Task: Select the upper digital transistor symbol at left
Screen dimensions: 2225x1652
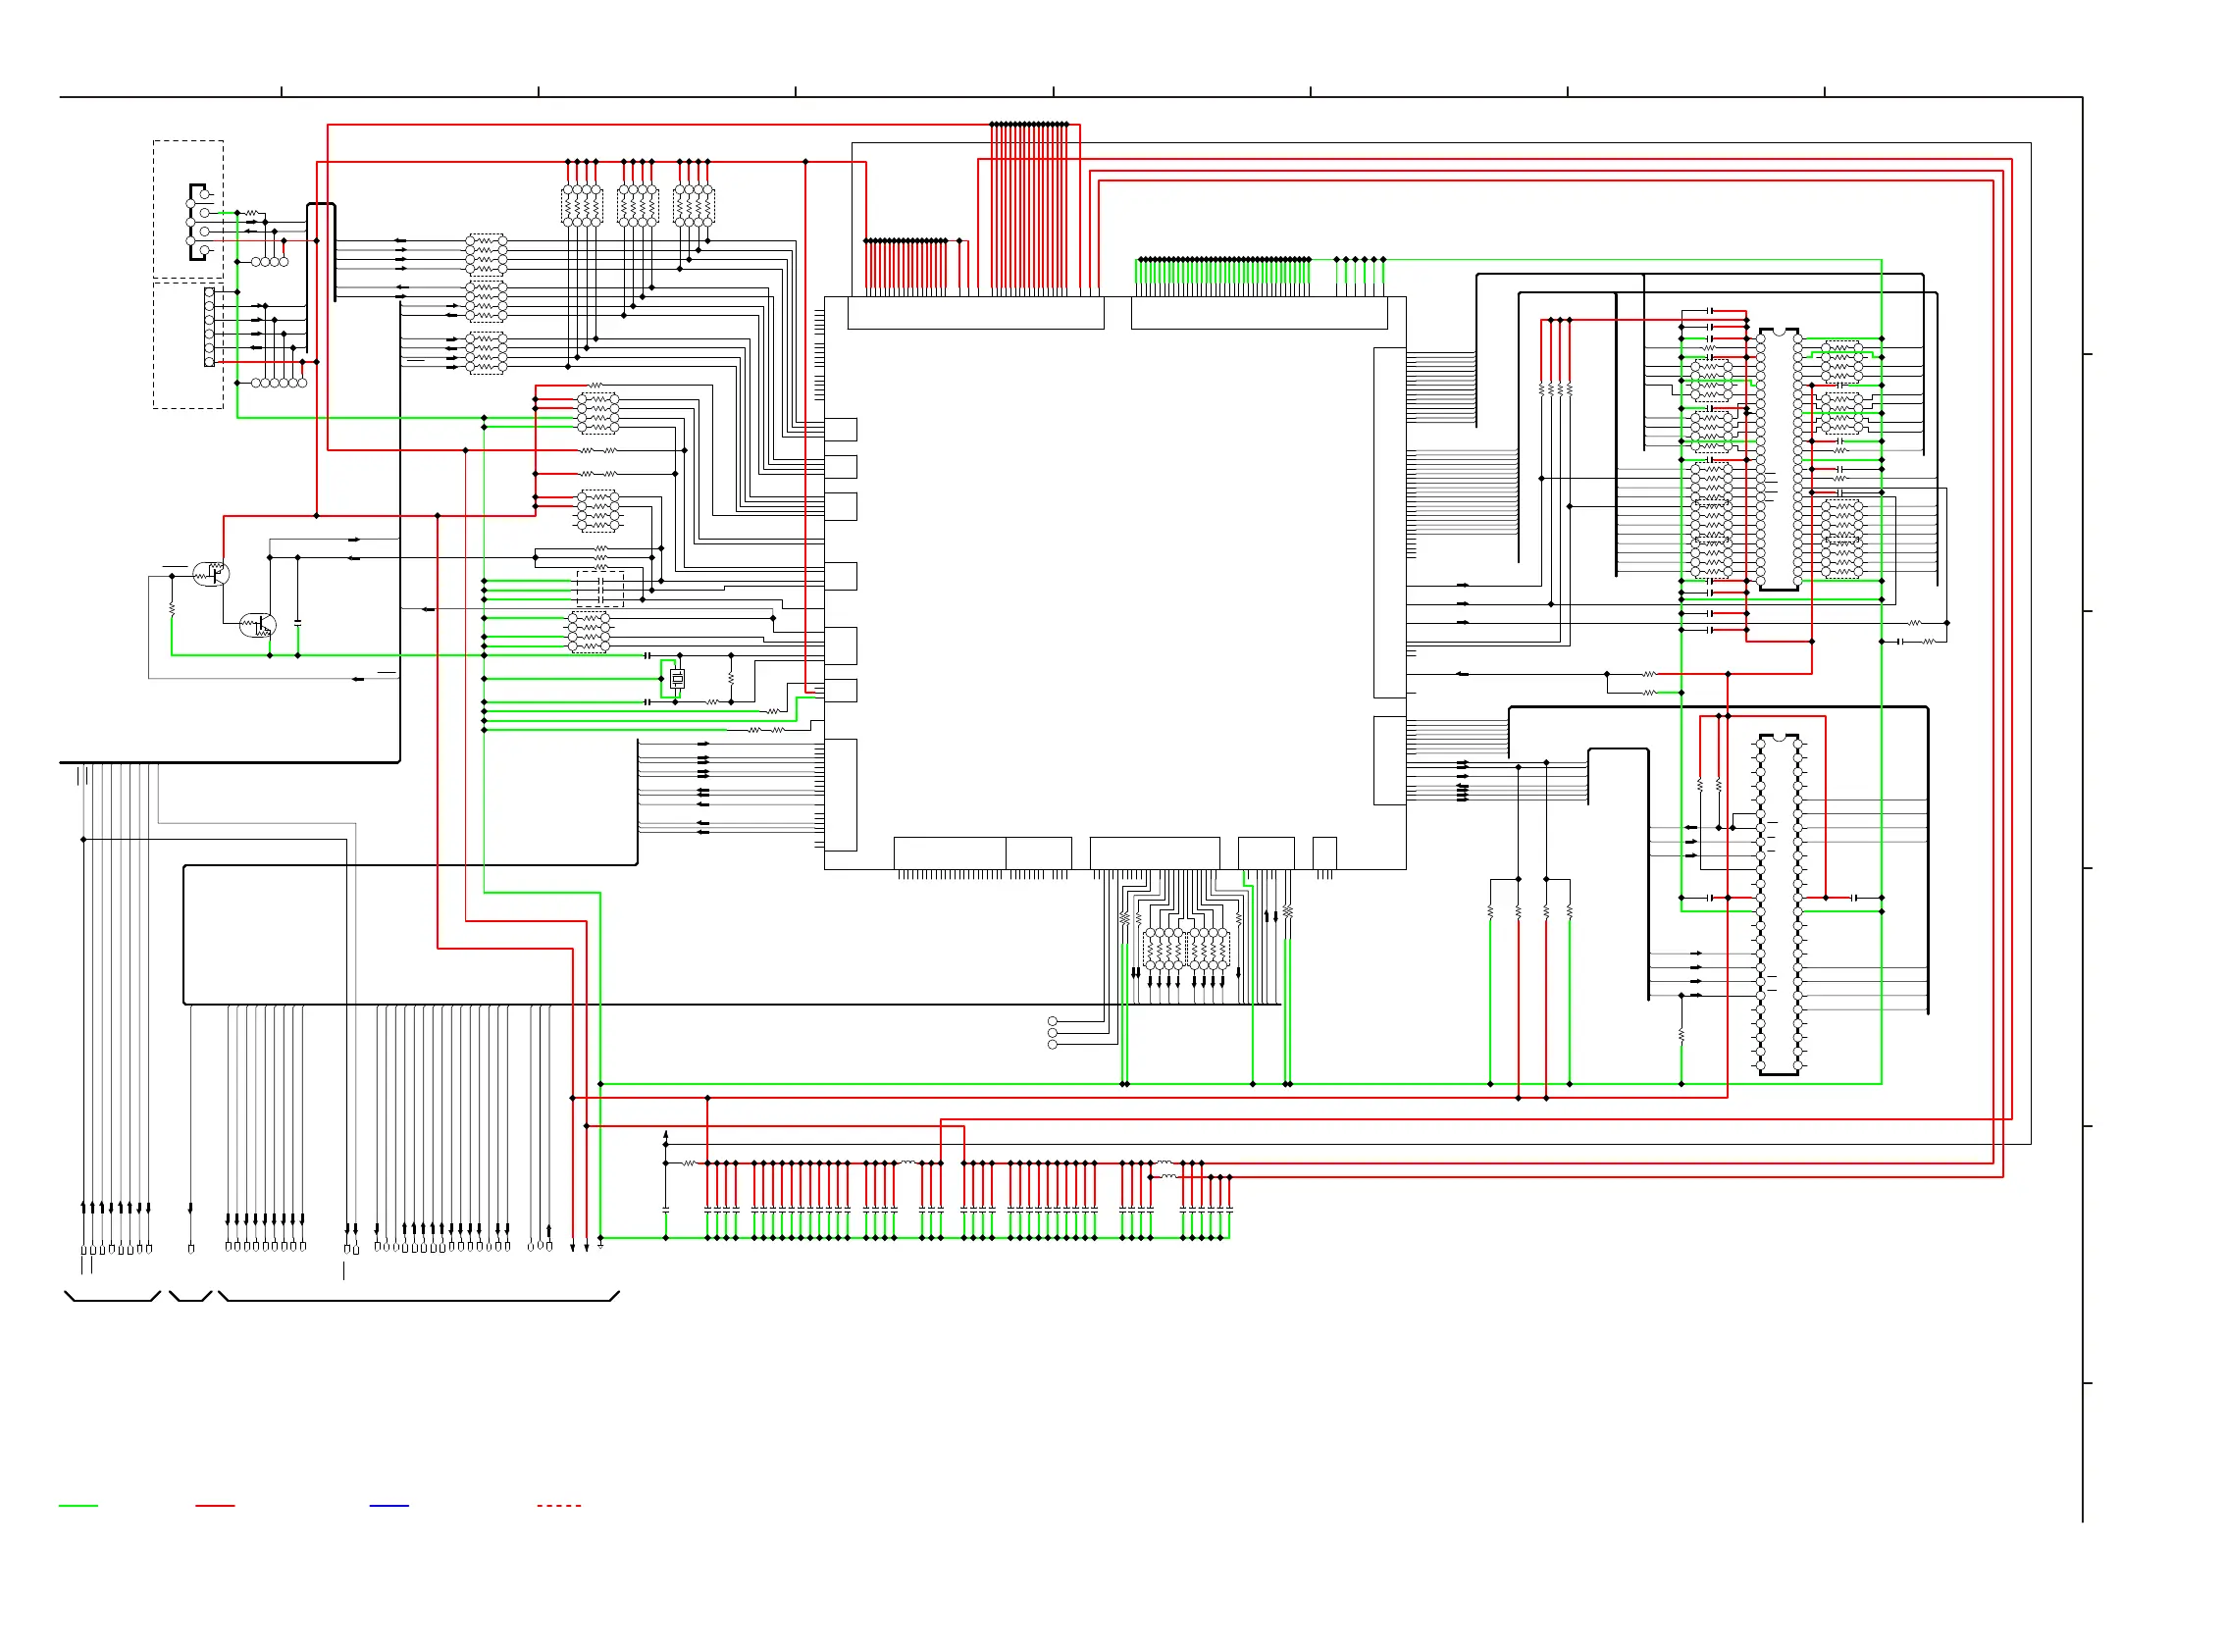Action: click(211, 574)
